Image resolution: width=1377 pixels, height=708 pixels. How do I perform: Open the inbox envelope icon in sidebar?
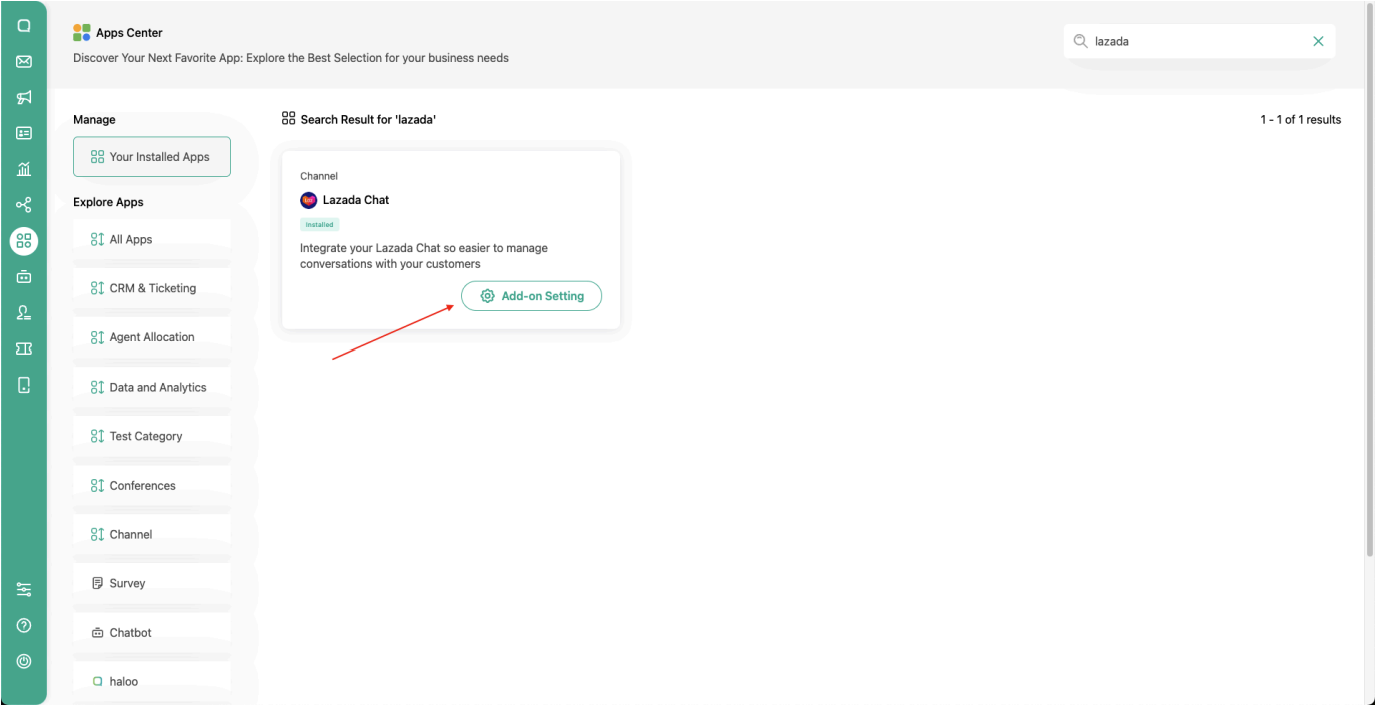coord(24,62)
